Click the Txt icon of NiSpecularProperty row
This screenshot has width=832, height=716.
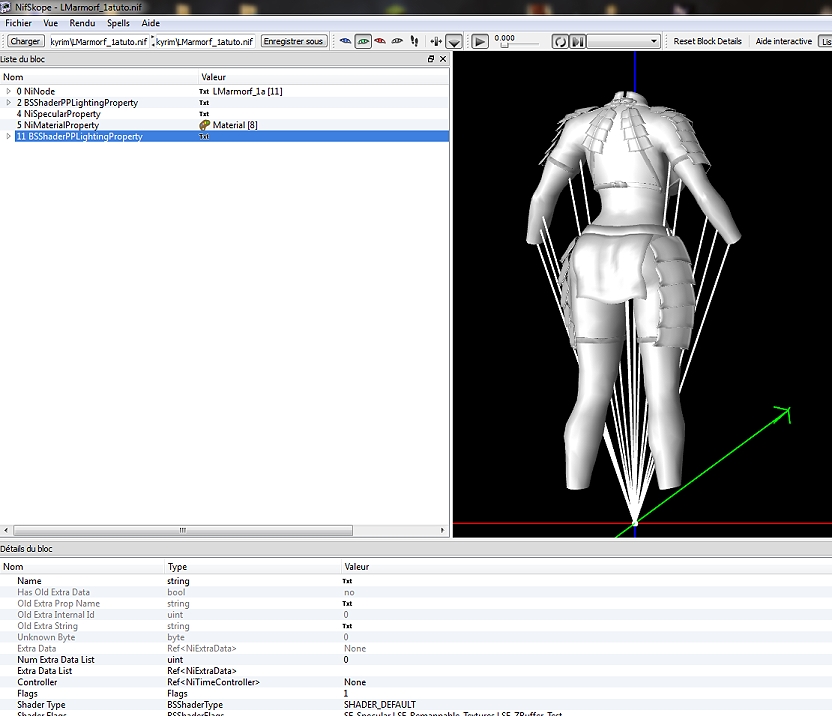point(204,114)
